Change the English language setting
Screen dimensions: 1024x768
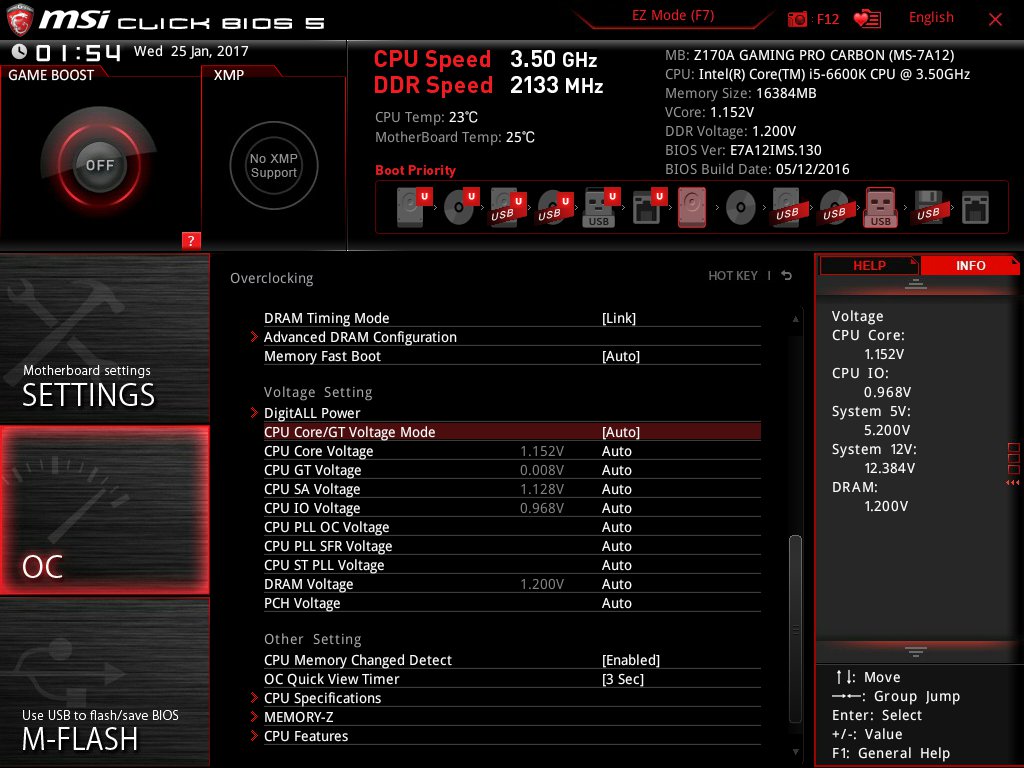tap(931, 18)
